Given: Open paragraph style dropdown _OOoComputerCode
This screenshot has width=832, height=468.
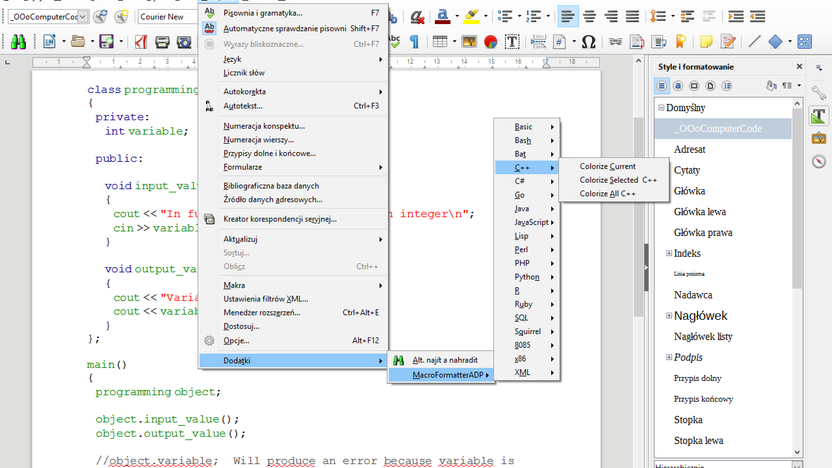Looking at the screenshot, I should 83,17.
